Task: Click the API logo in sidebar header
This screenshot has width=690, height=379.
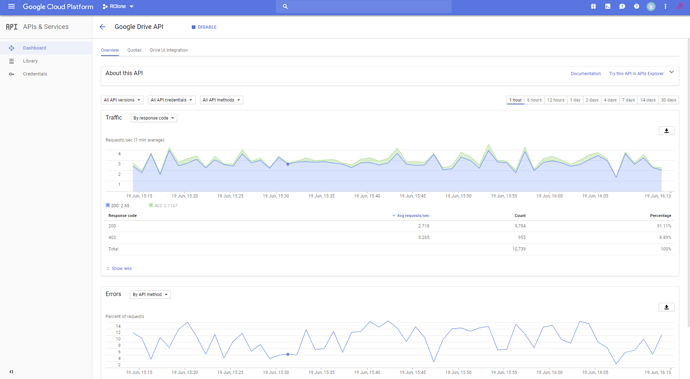Action: (x=11, y=27)
